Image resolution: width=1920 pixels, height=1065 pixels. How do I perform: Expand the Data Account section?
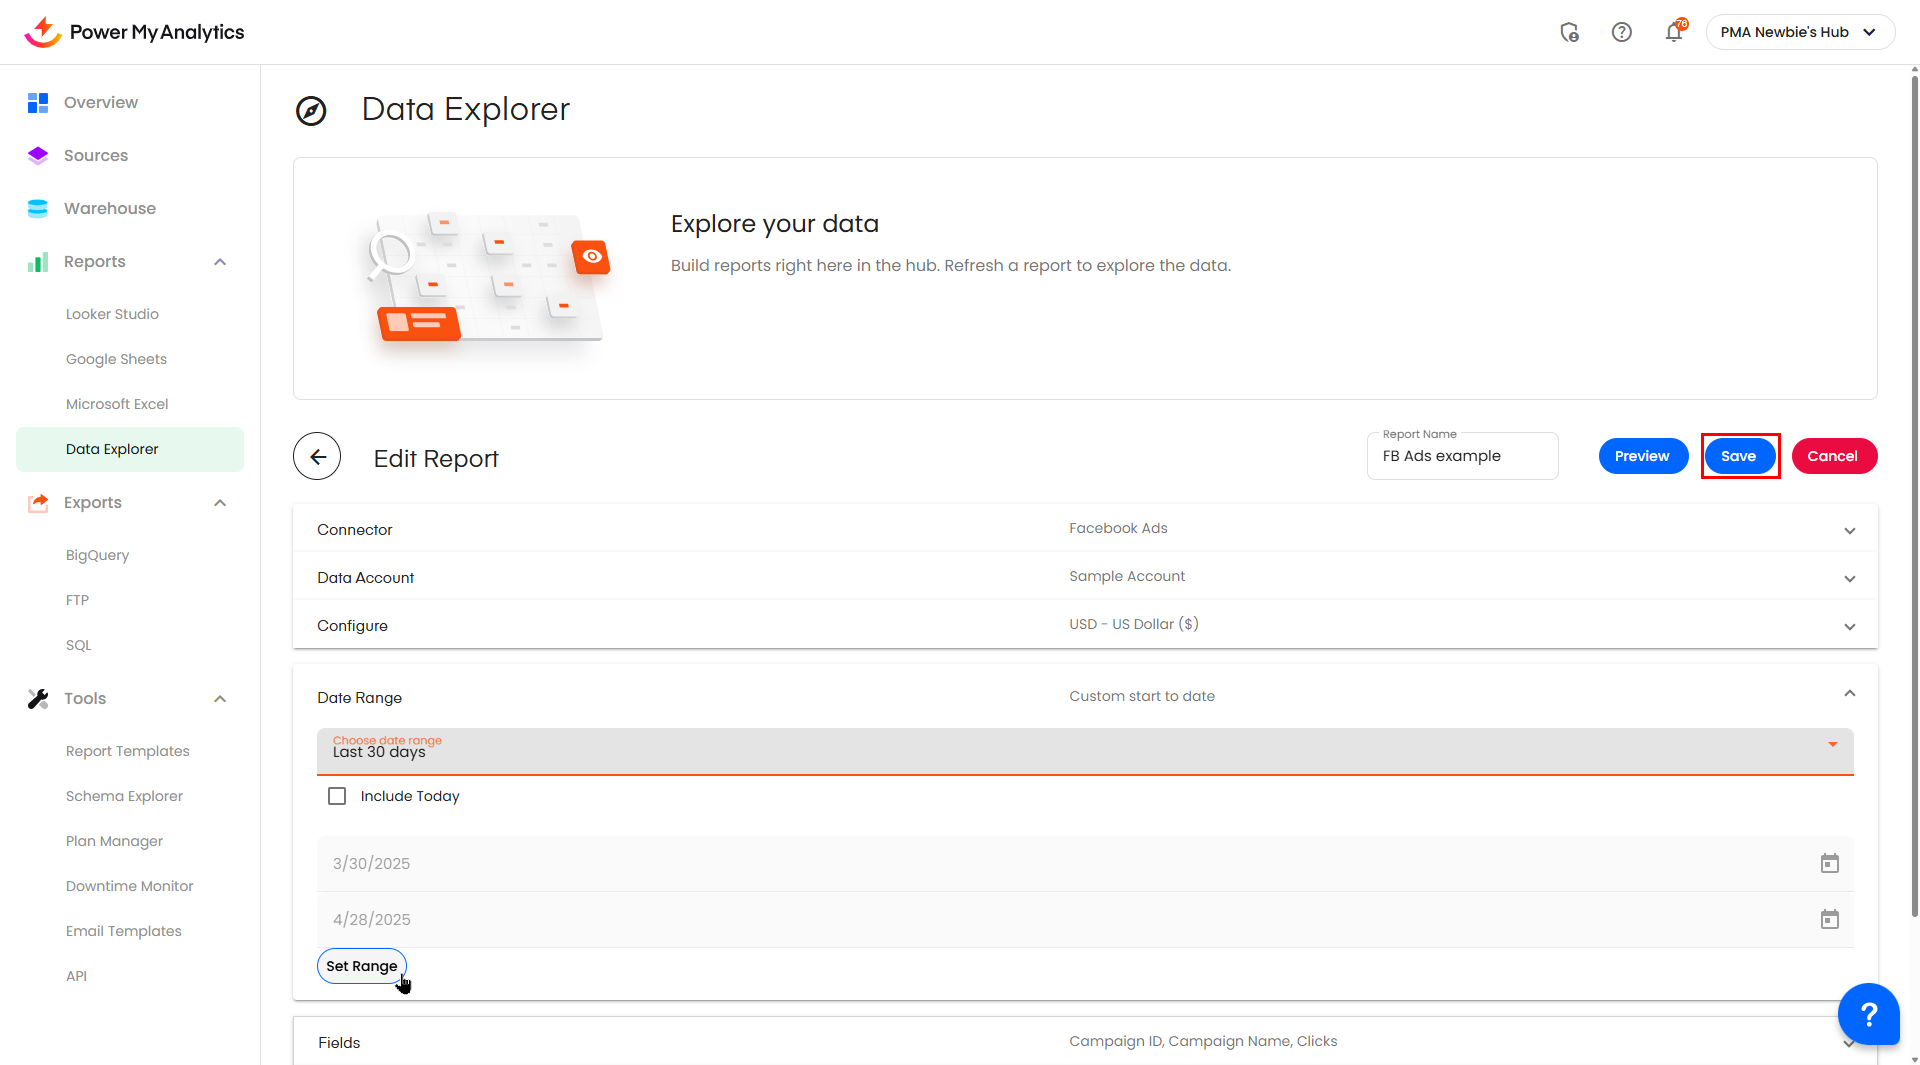(x=1849, y=579)
